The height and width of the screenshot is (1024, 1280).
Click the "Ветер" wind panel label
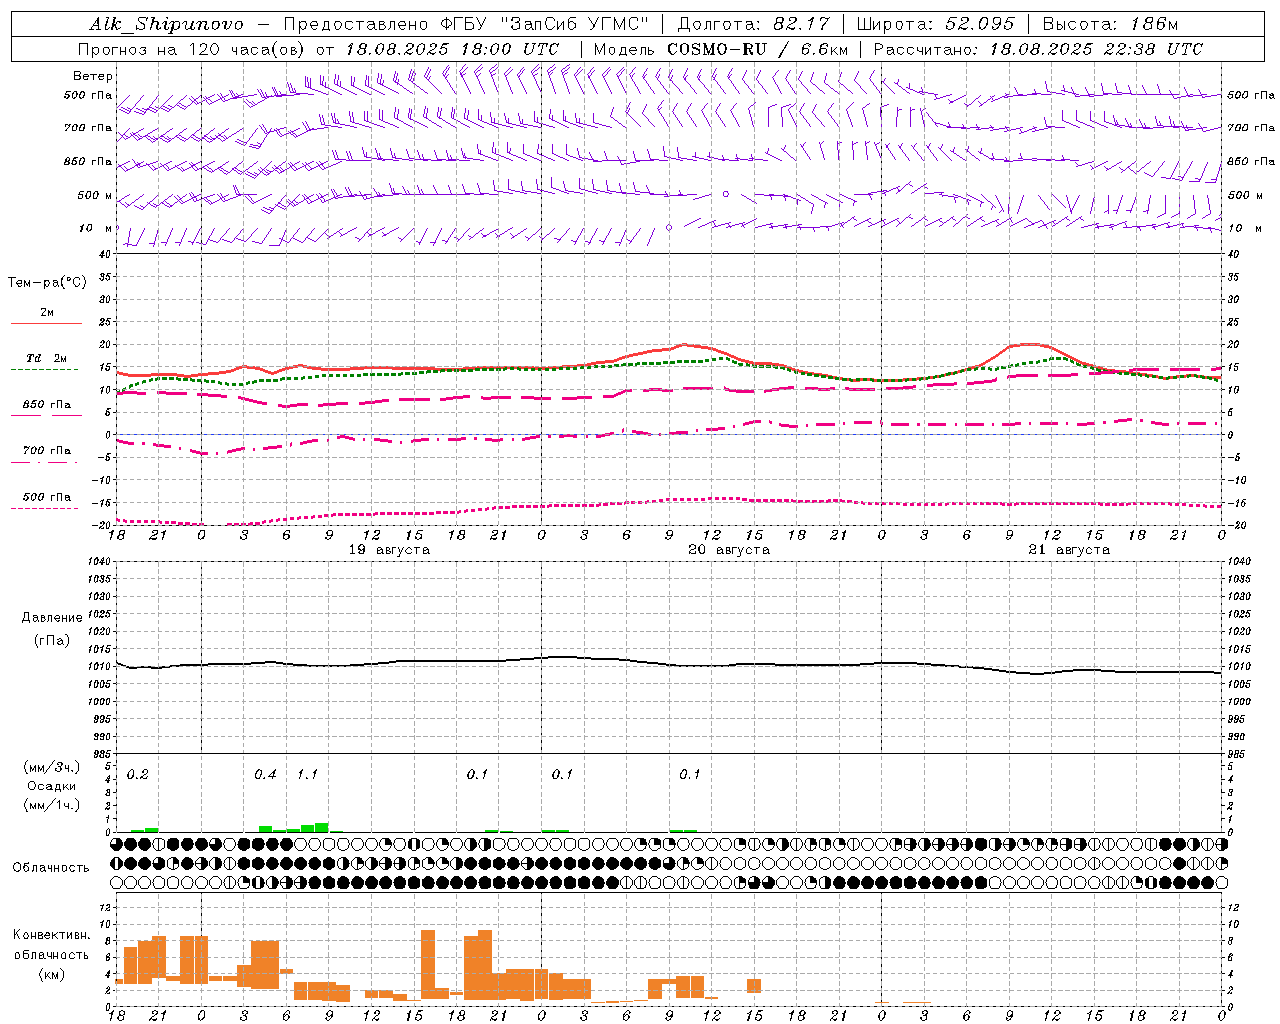[x=93, y=76]
